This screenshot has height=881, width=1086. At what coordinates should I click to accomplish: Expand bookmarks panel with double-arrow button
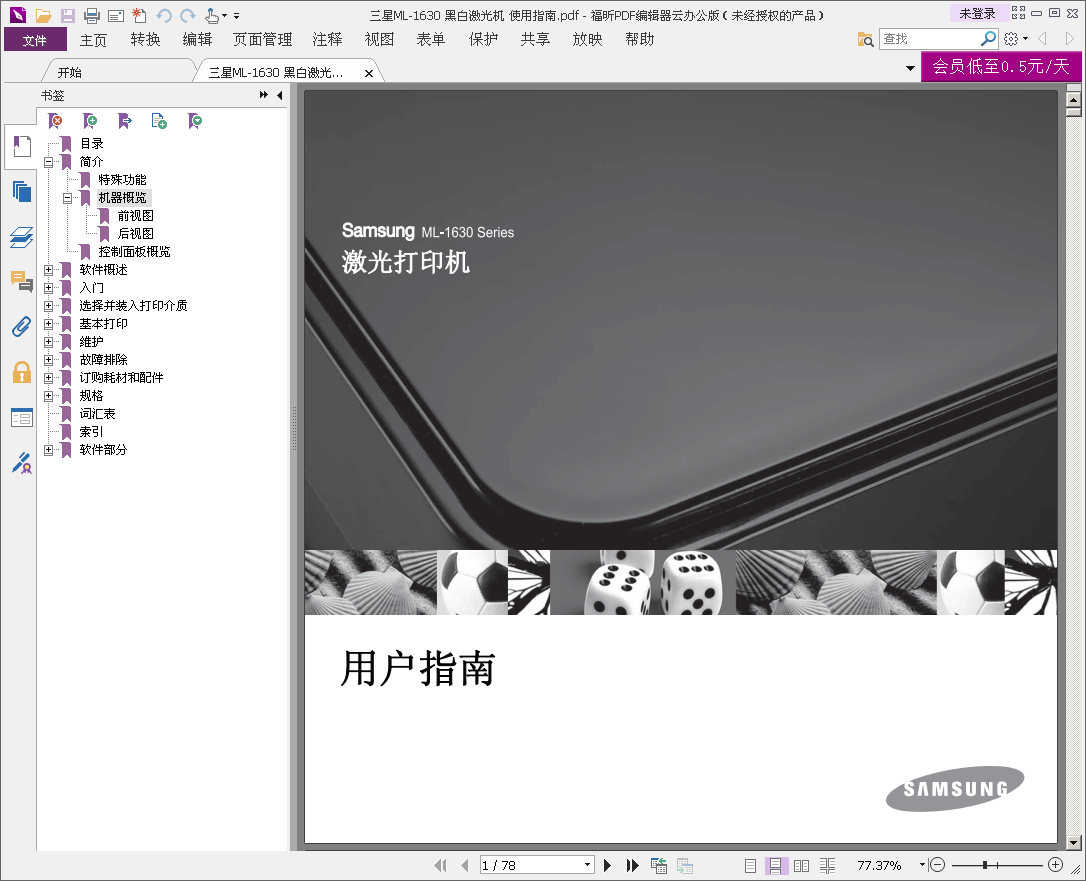point(264,95)
